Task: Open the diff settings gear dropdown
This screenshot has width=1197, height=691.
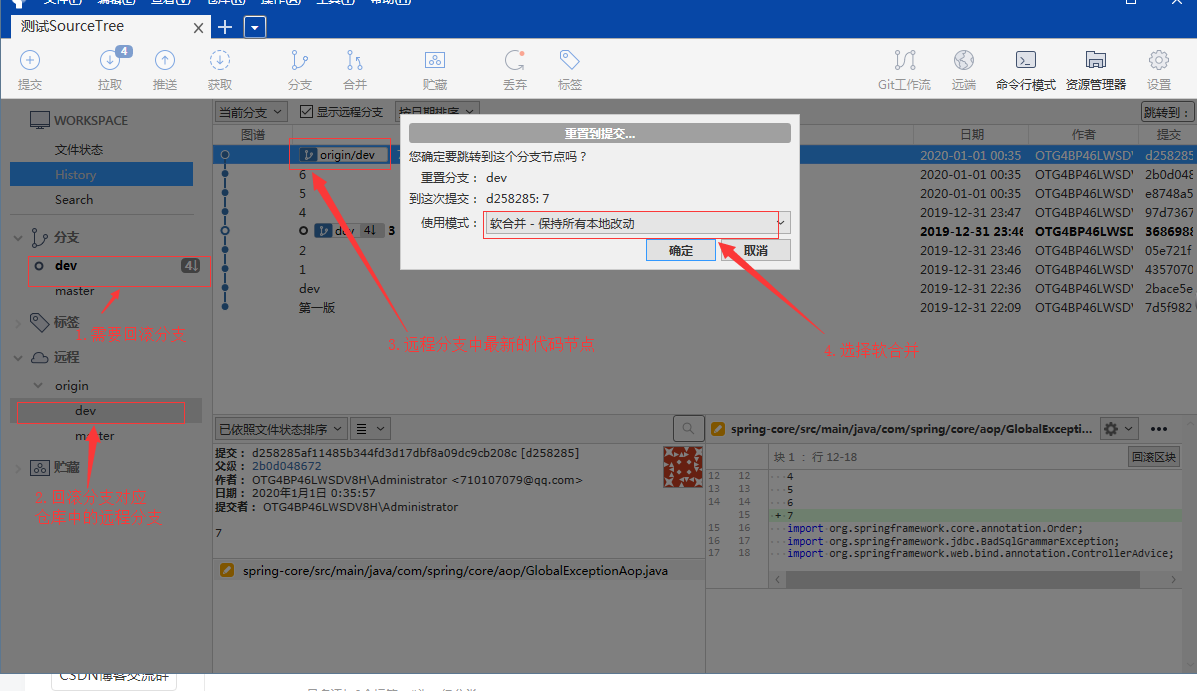Action: [1118, 428]
